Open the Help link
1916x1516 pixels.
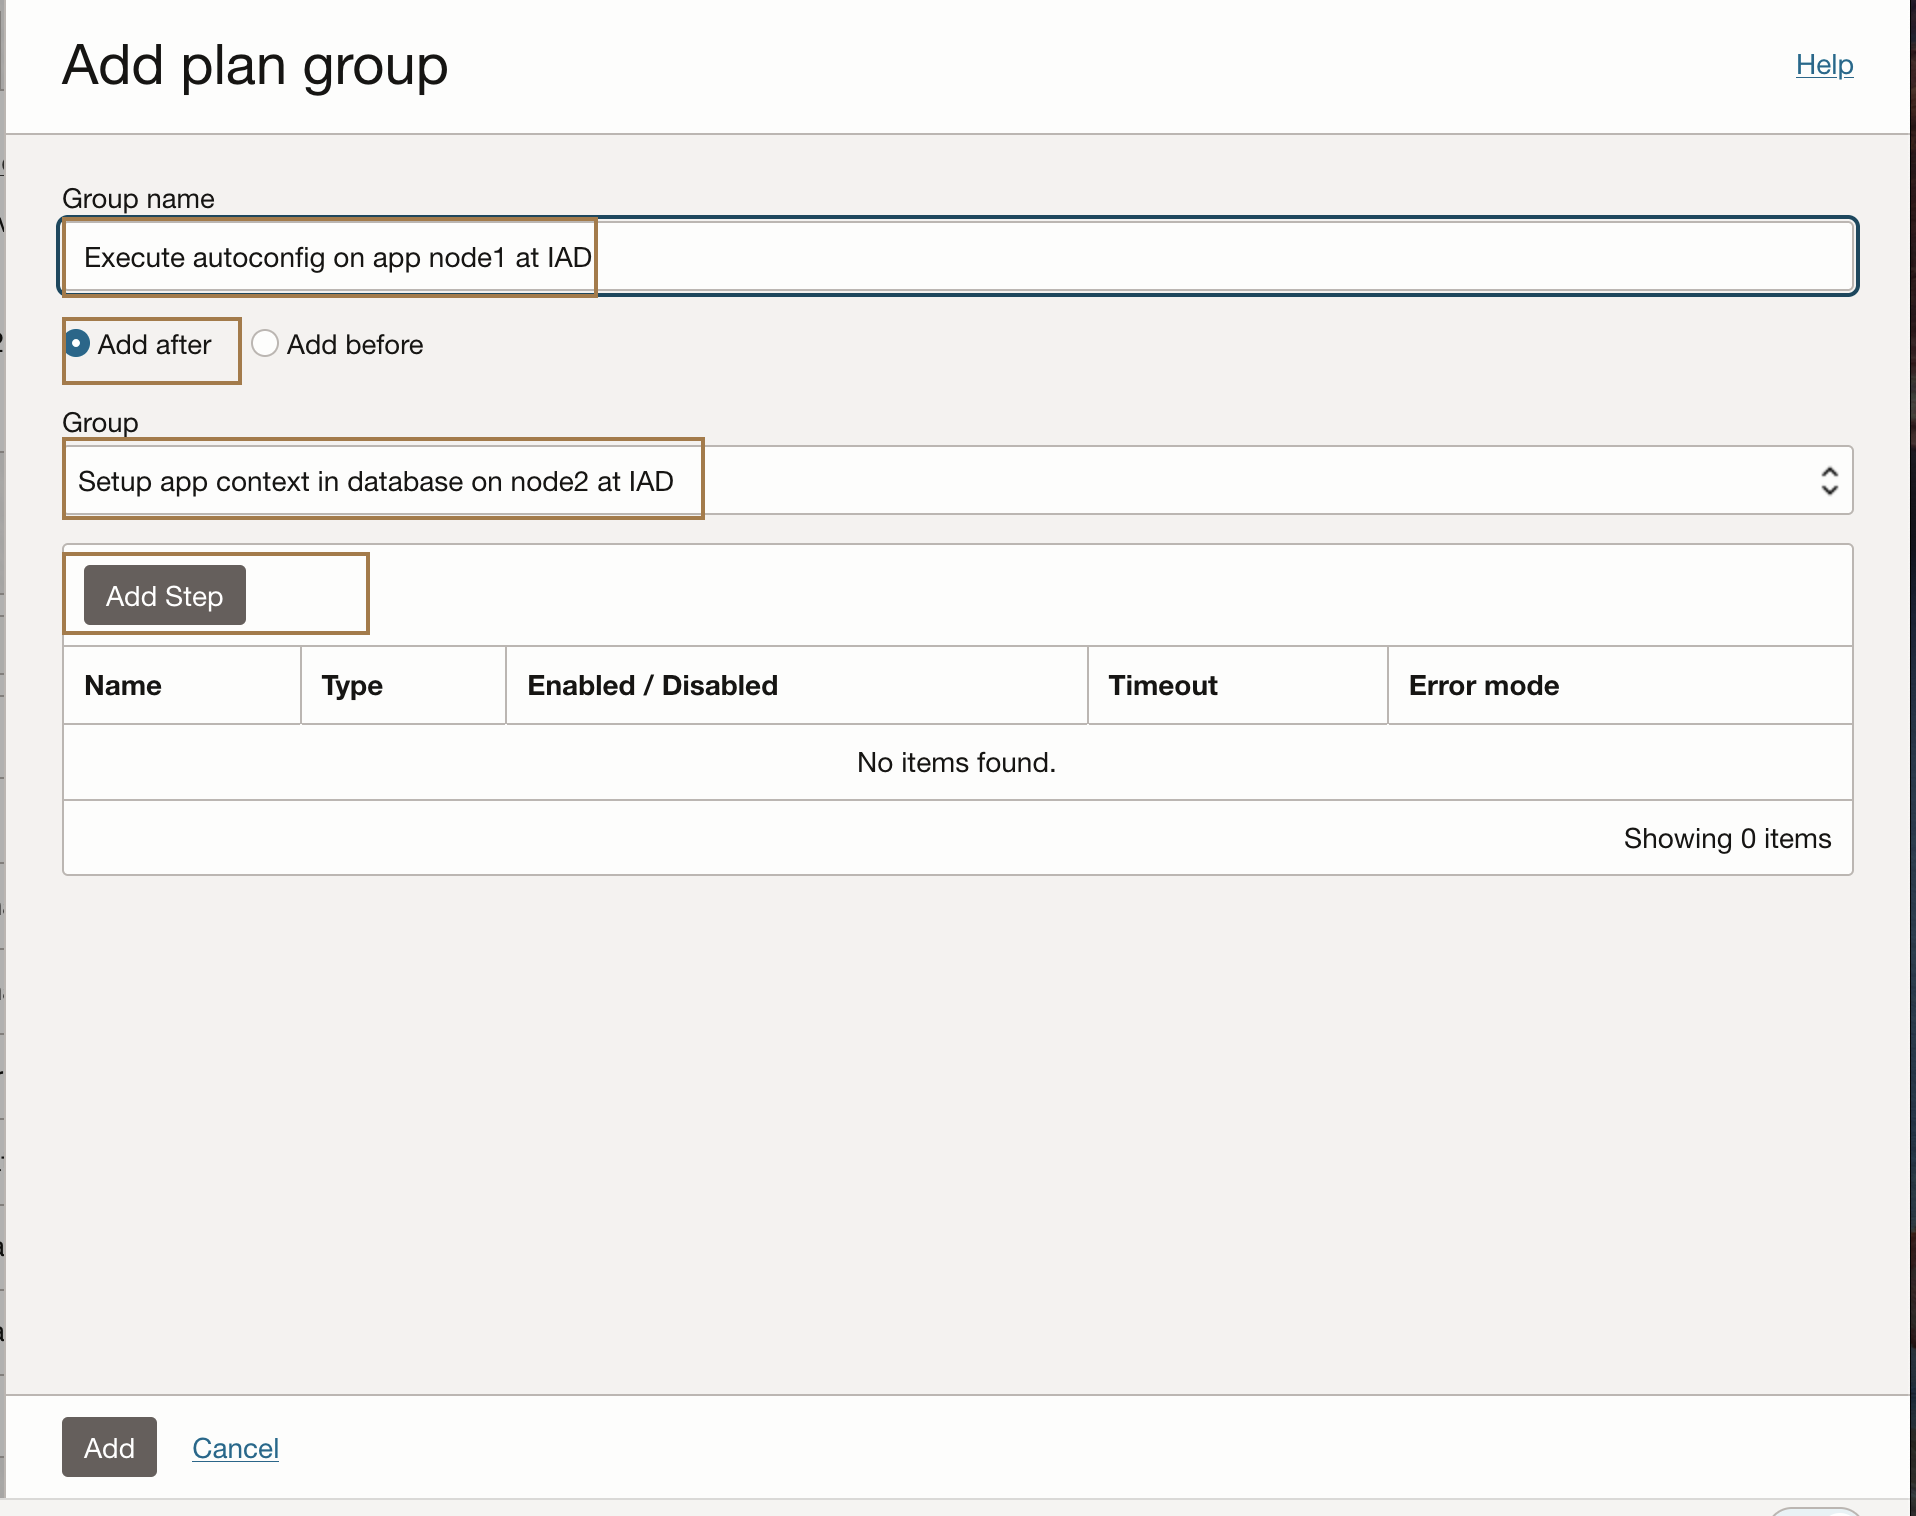(1824, 65)
